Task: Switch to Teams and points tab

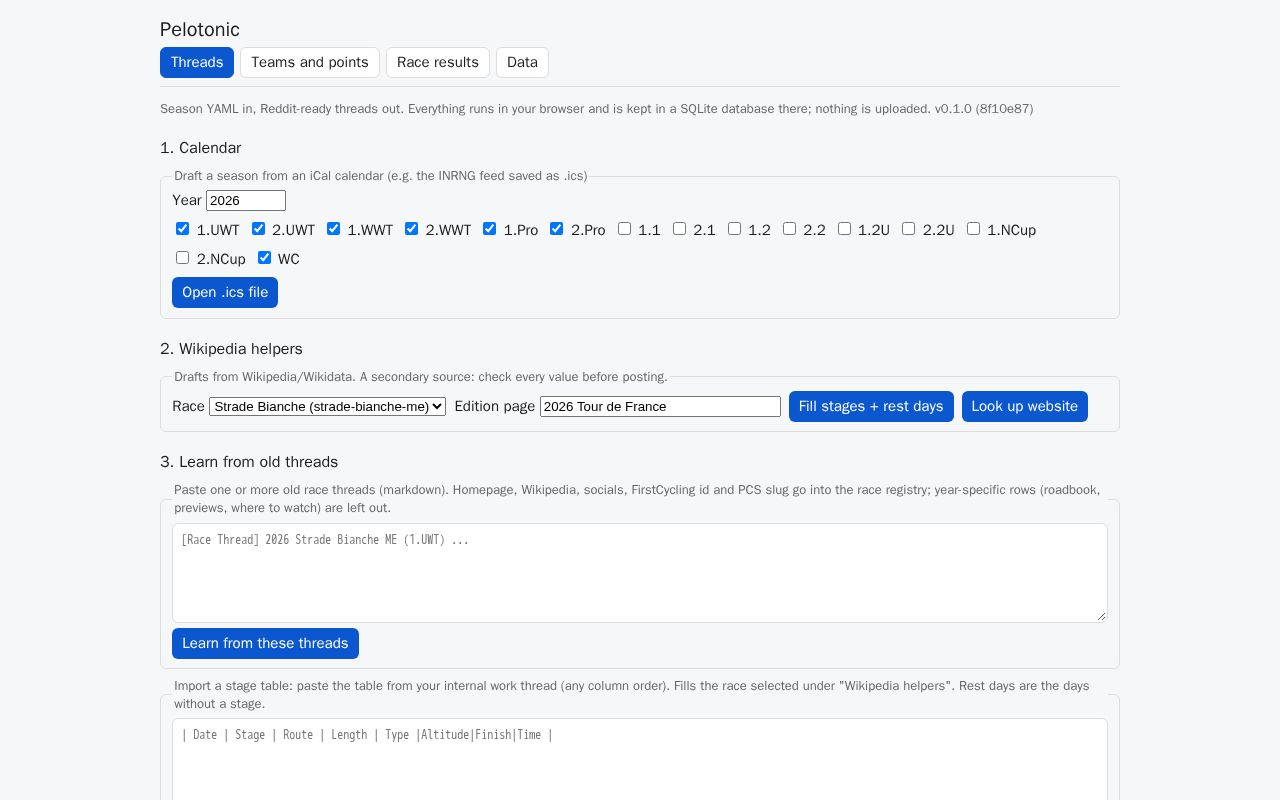Action: (310, 62)
